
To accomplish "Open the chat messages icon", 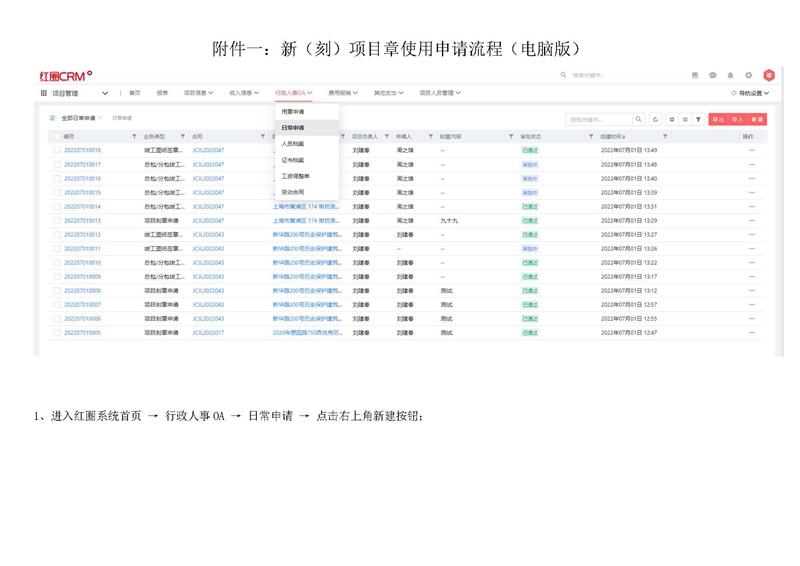I will click(x=713, y=75).
